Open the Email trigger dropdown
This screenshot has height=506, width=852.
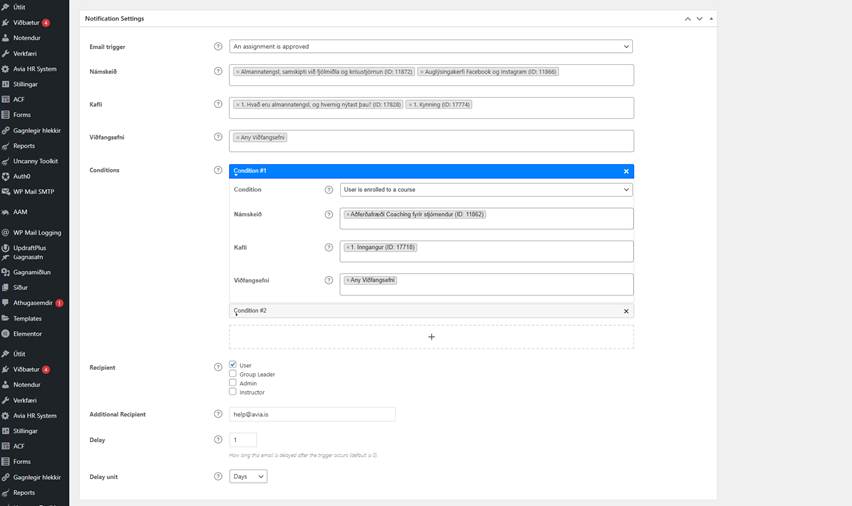pyautogui.click(x=431, y=46)
